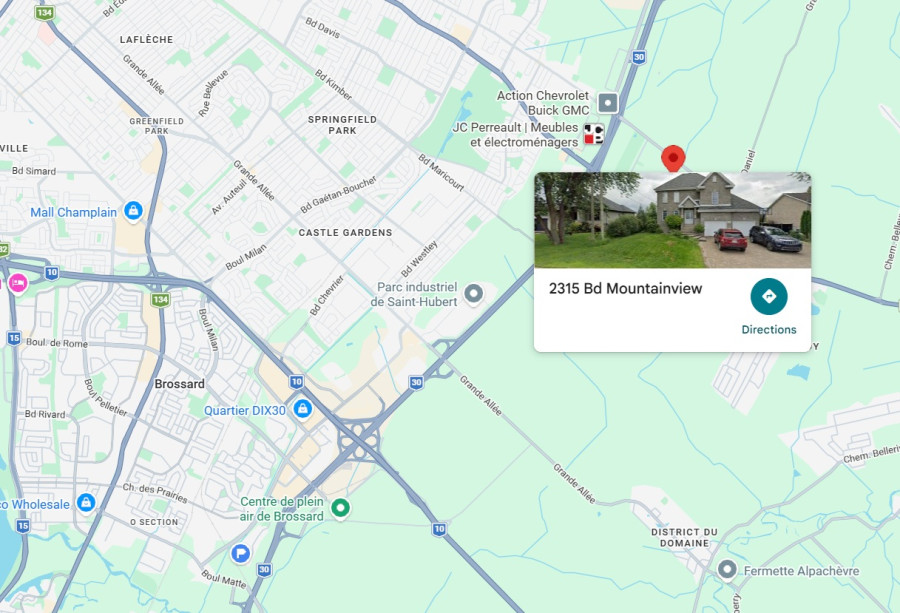Open Directions with the teal arrow icon

pos(769,297)
